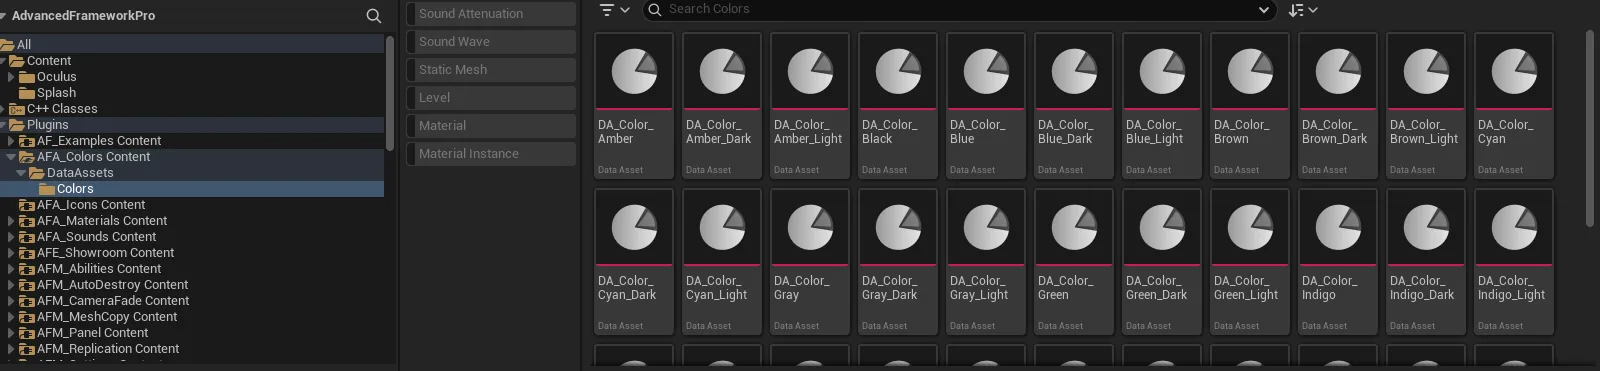Select the DA_Color_Indigo_Light asset icon
The height and width of the screenshot is (371, 1600).
[x=1514, y=228]
